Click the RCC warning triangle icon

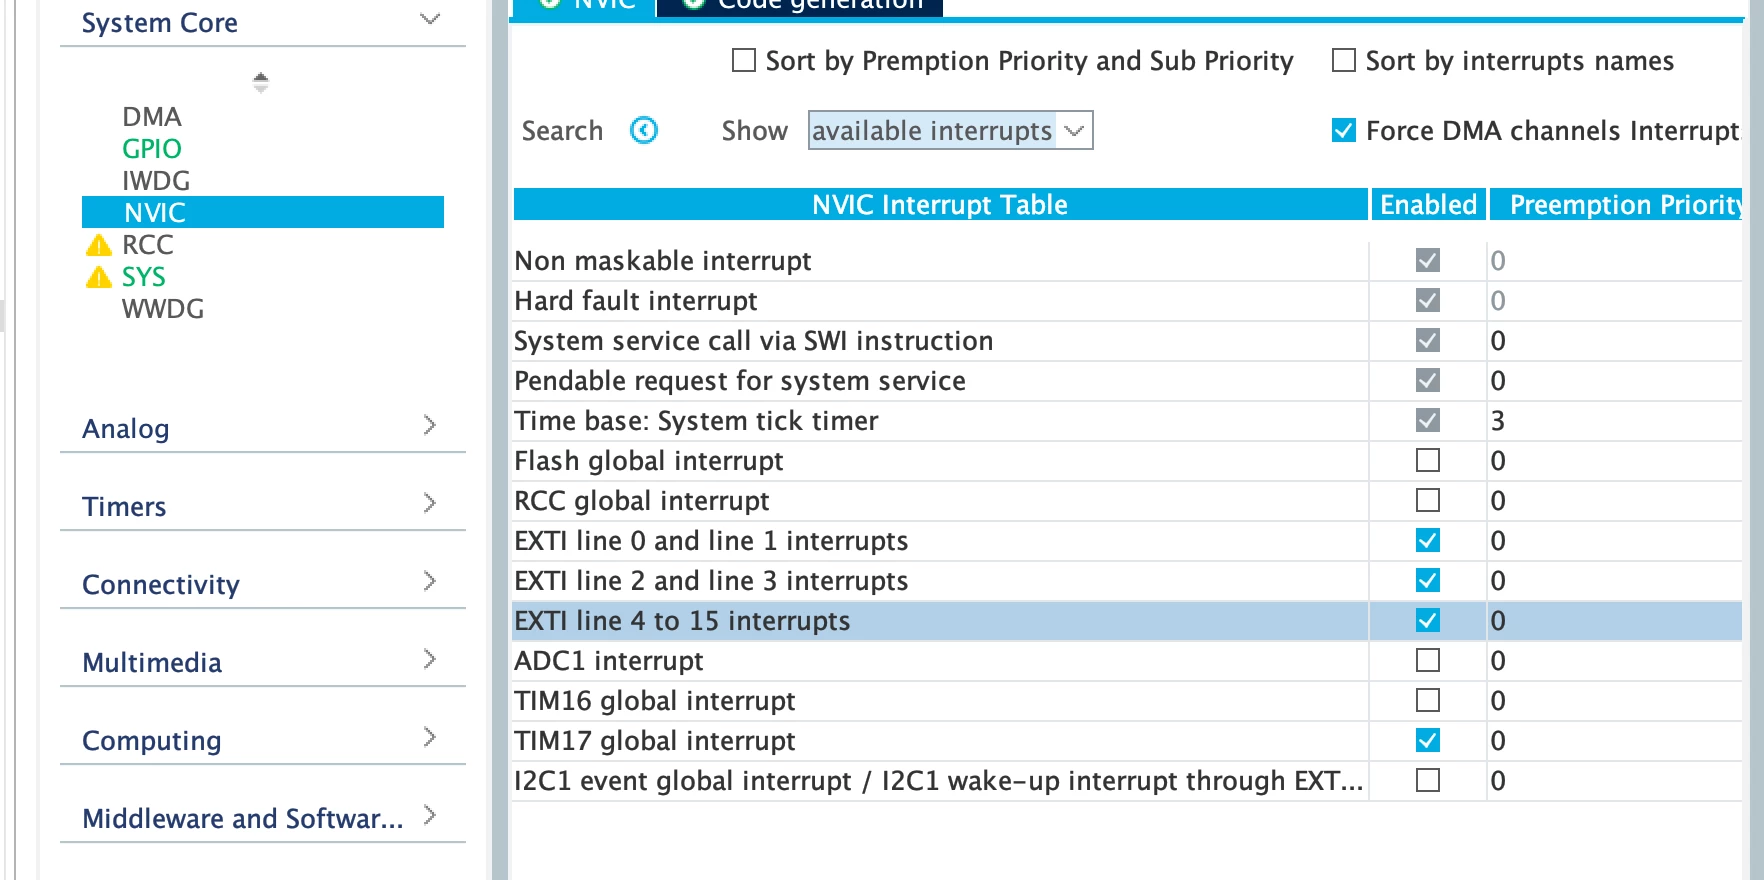(98, 245)
